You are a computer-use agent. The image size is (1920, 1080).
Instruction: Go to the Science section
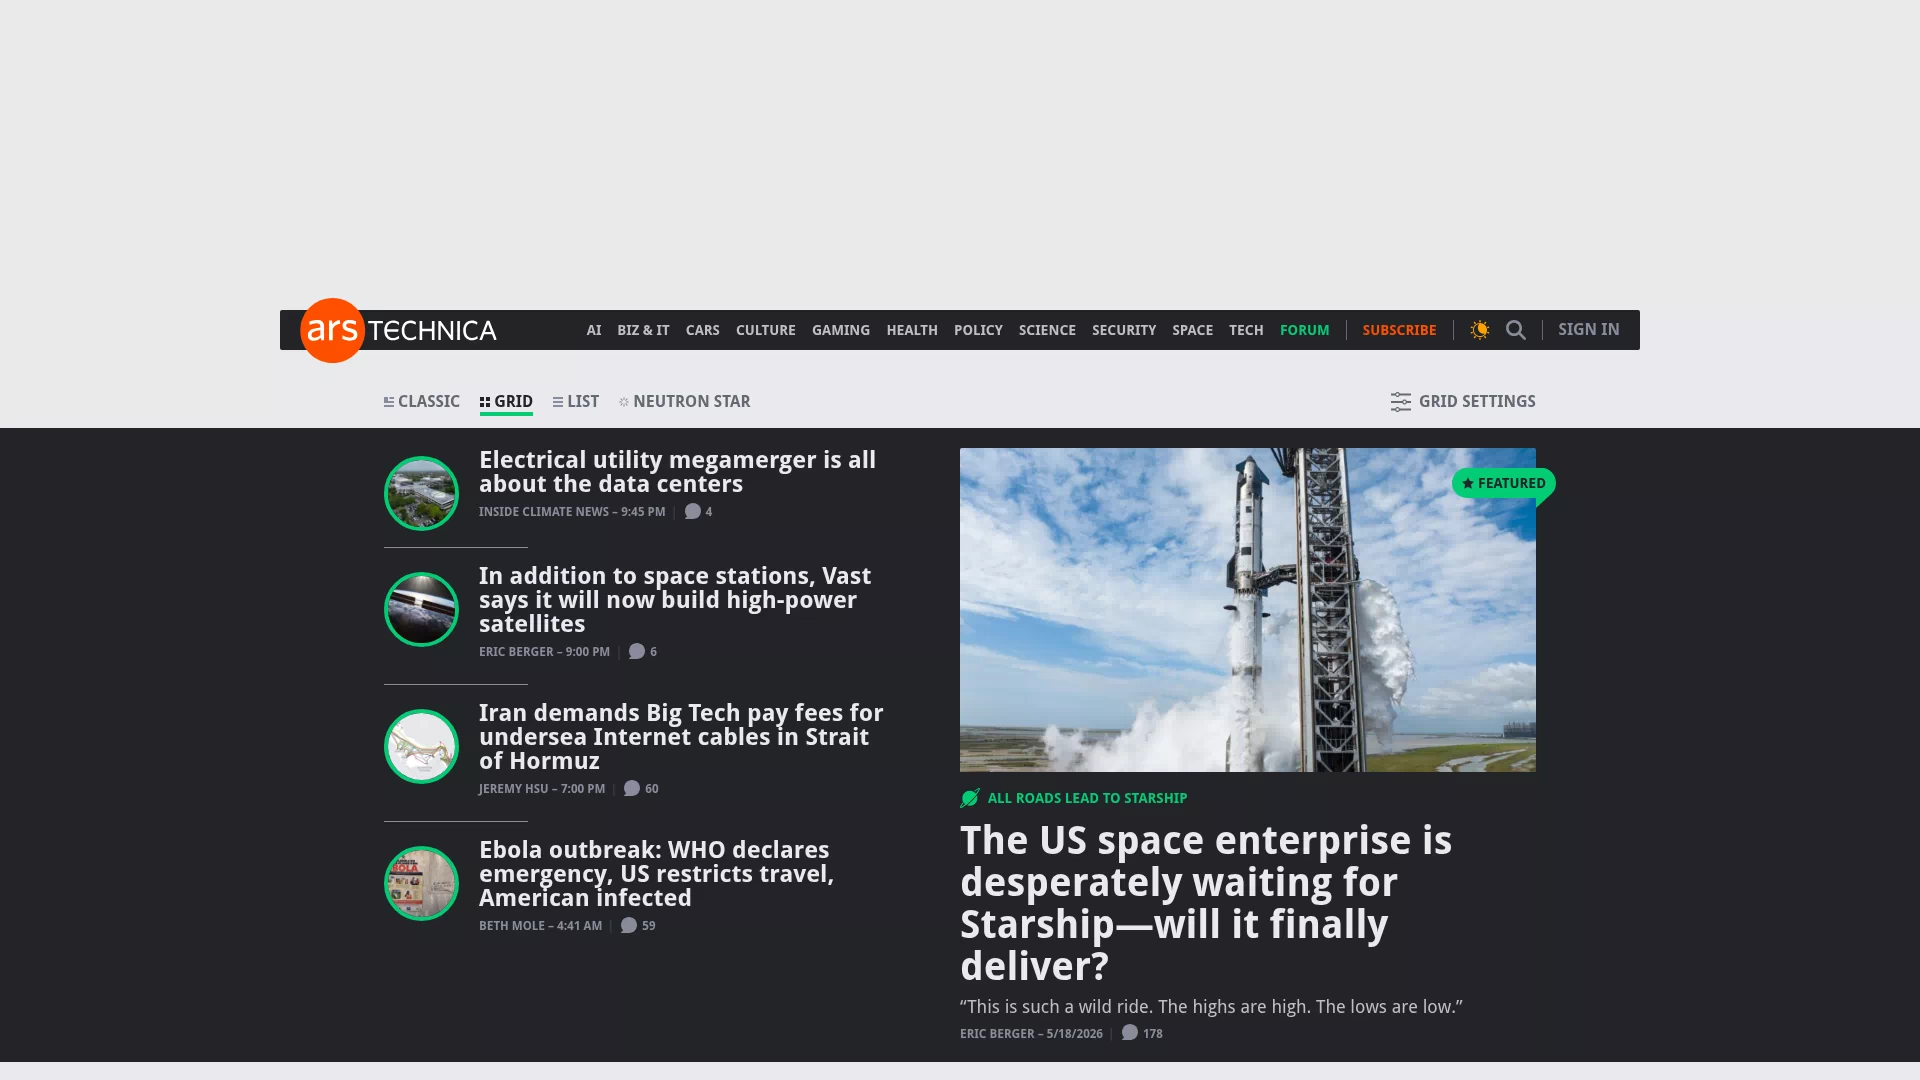tap(1047, 330)
